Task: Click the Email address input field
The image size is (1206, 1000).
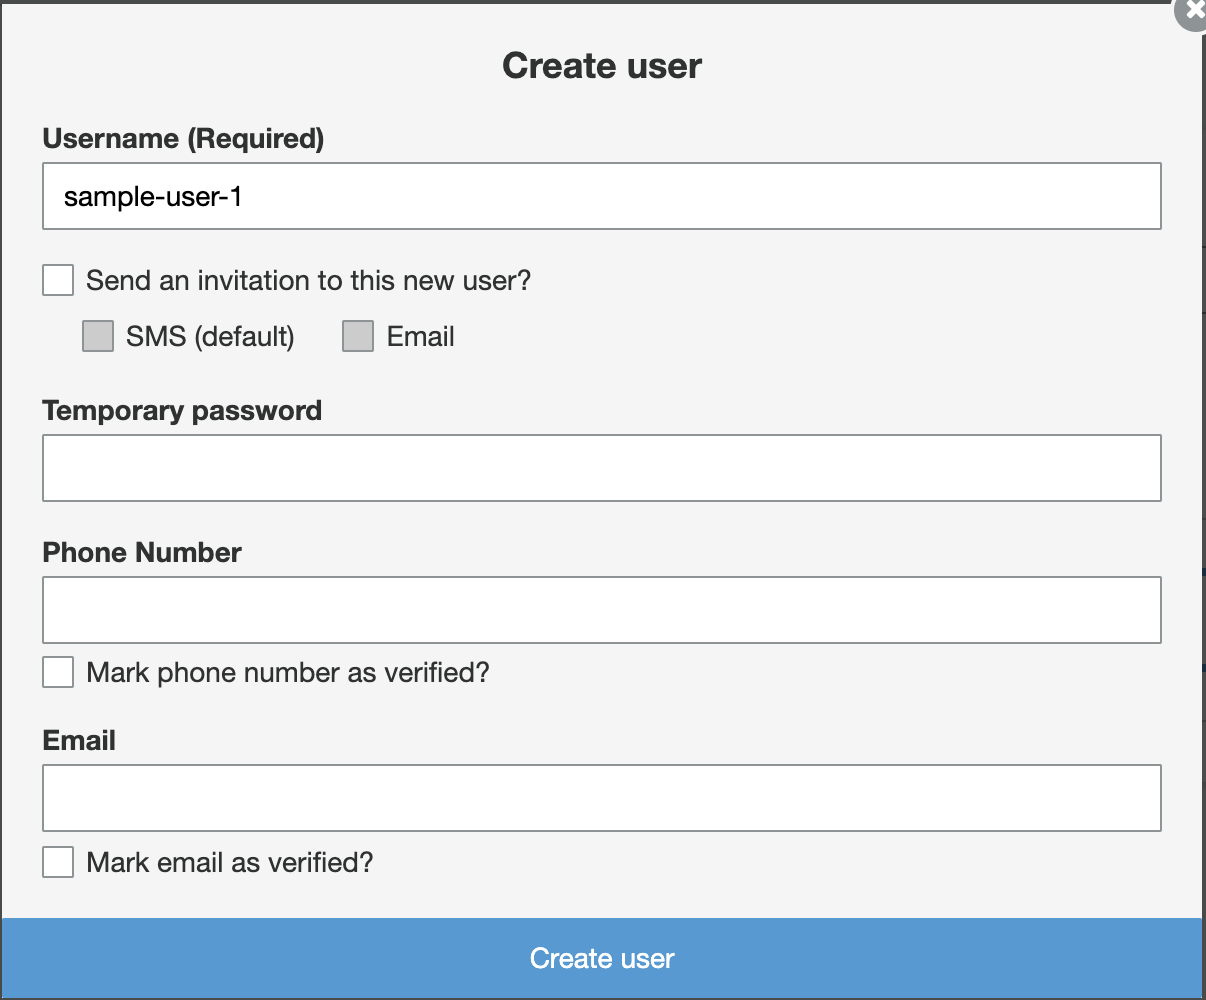Action: tap(601, 798)
